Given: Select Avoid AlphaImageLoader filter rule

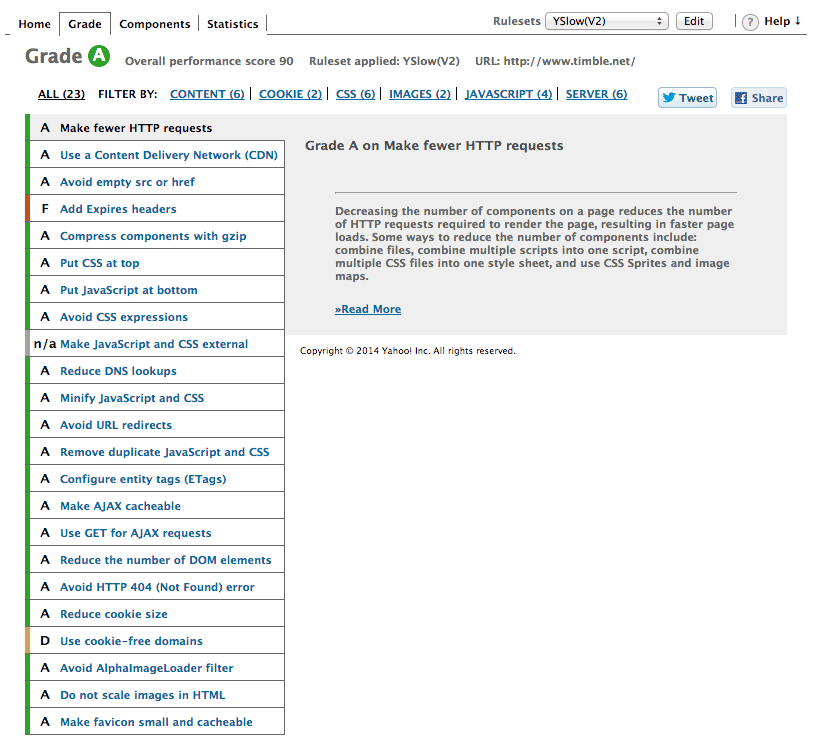Looking at the screenshot, I should [x=157, y=667].
